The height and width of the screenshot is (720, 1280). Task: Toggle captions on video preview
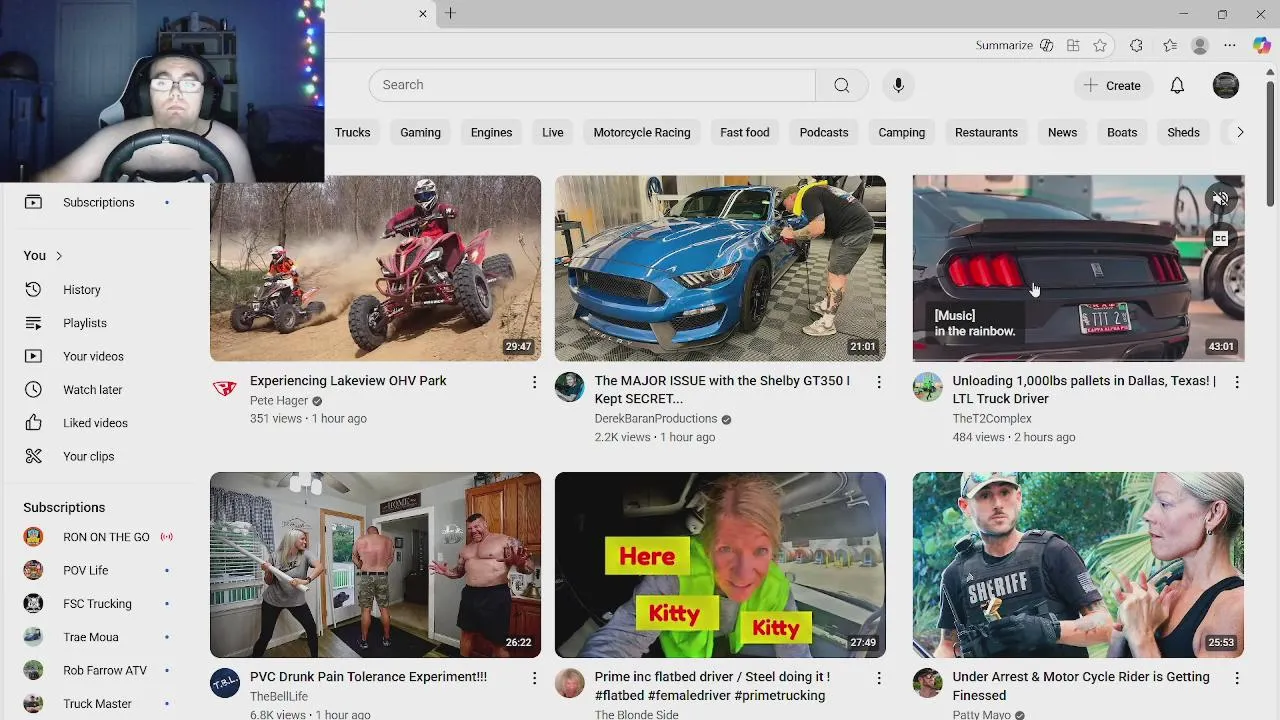(1220, 238)
